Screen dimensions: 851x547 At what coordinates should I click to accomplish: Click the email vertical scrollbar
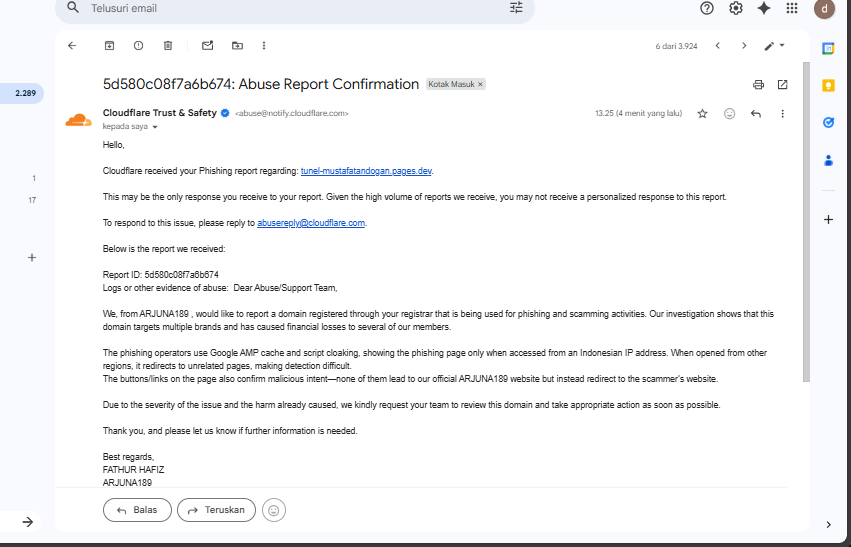(x=806, y=221)
